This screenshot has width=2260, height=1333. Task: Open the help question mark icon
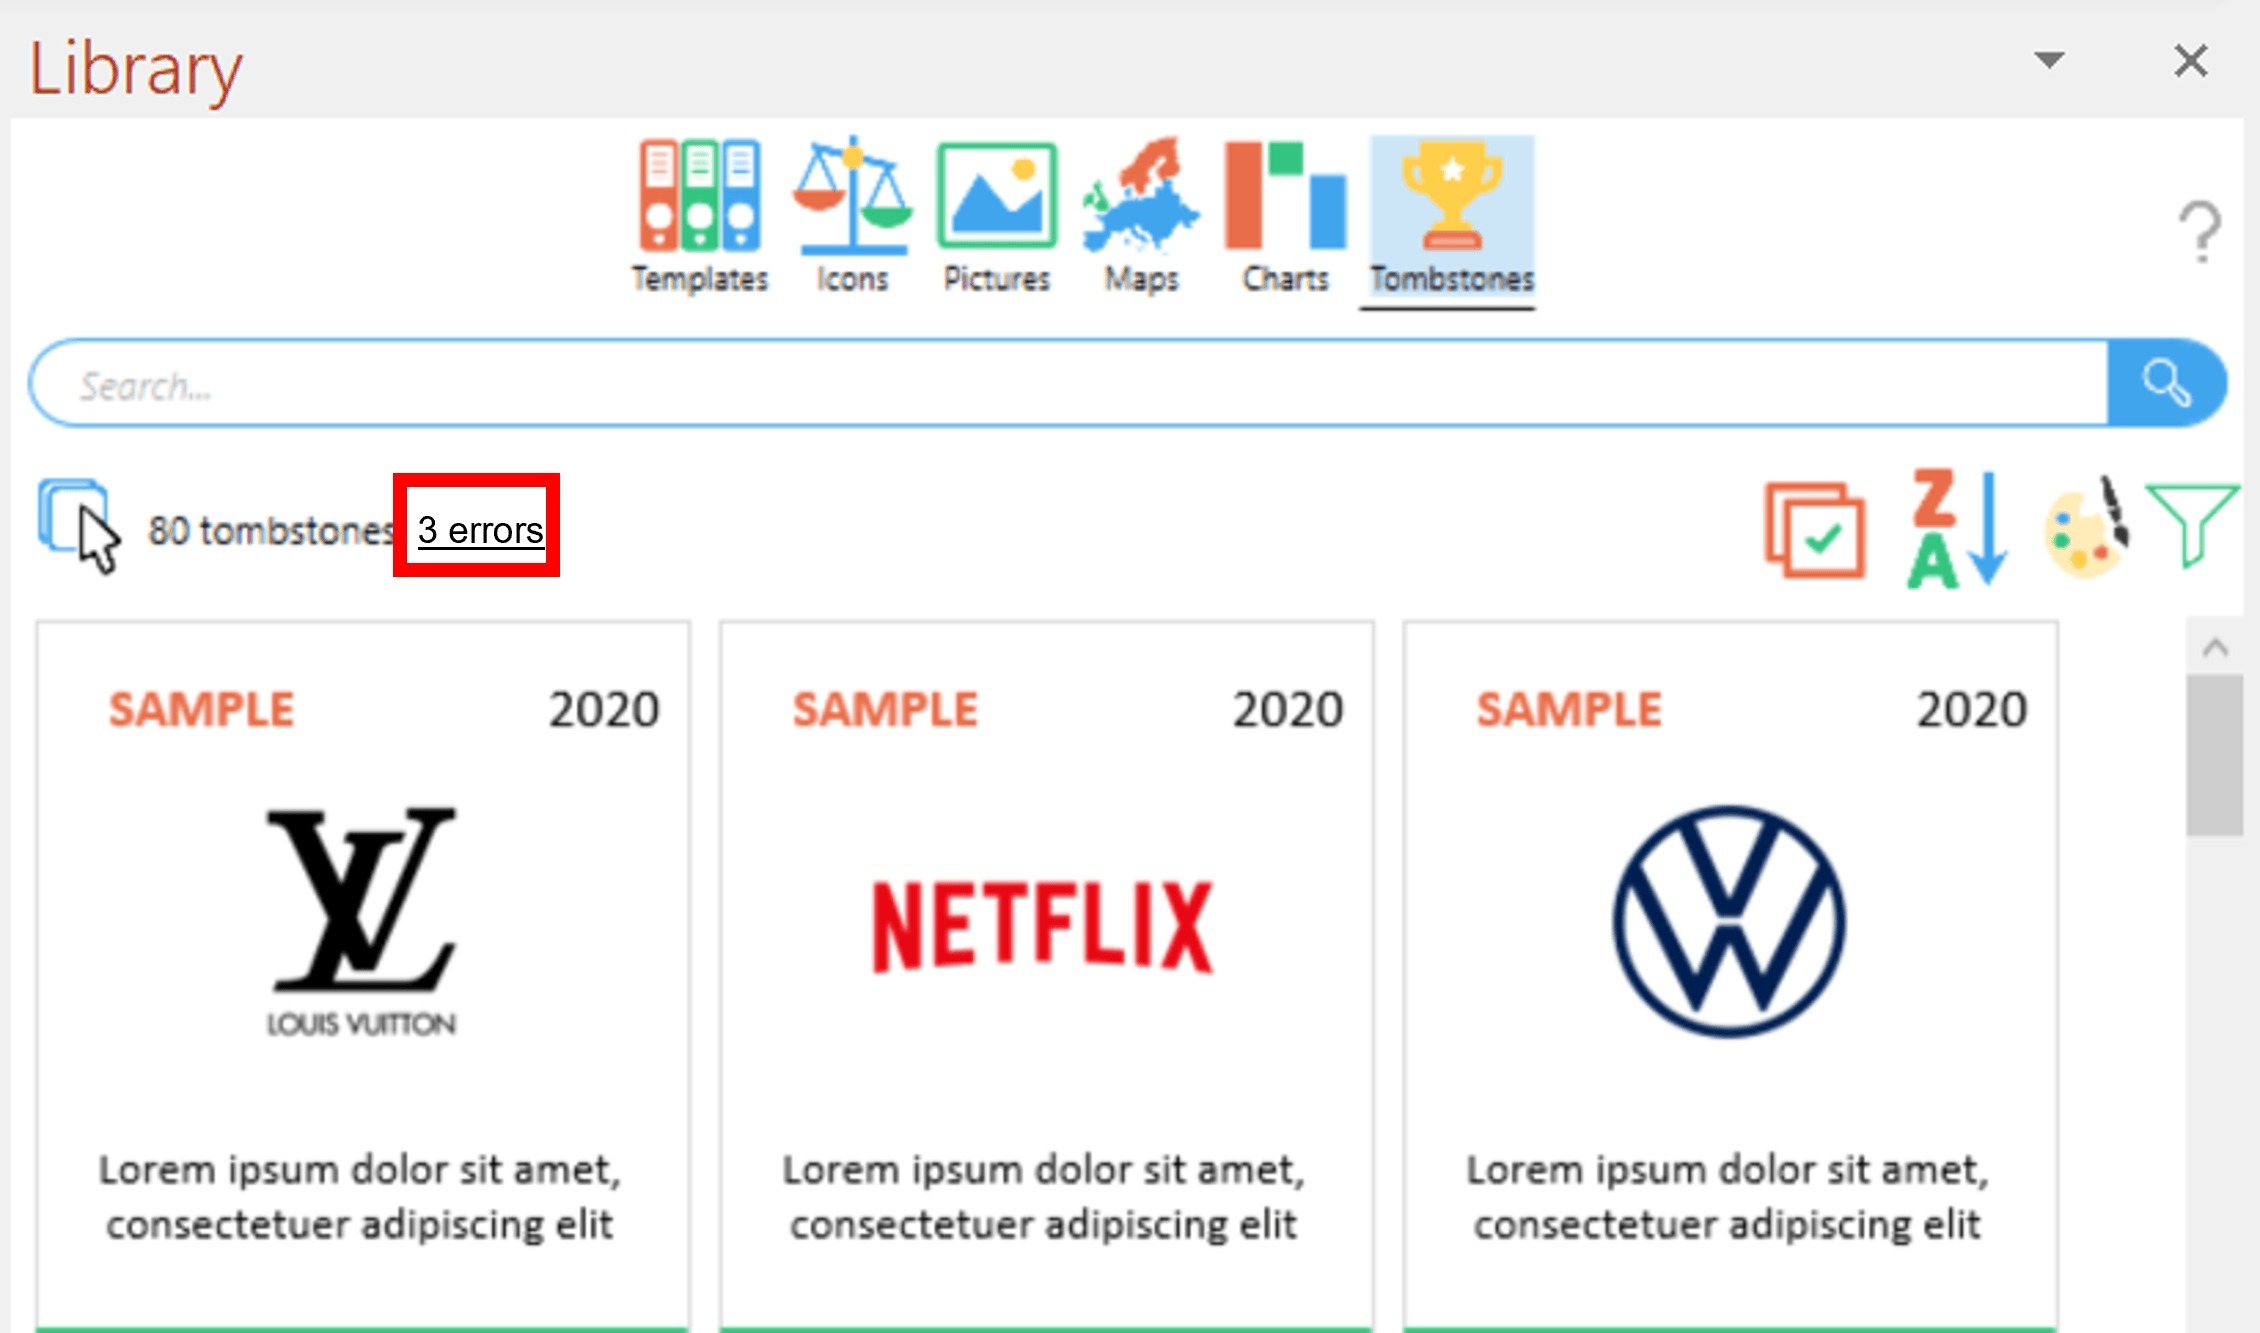2200,232
